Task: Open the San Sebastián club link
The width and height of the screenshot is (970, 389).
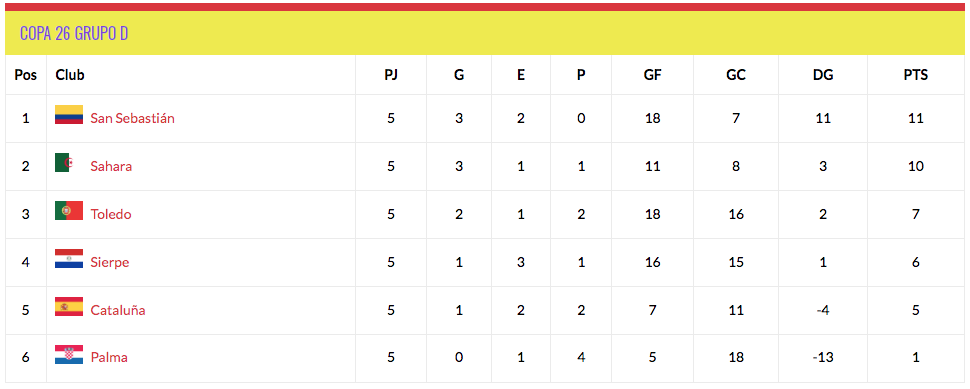Action: [x=132, y=118]
